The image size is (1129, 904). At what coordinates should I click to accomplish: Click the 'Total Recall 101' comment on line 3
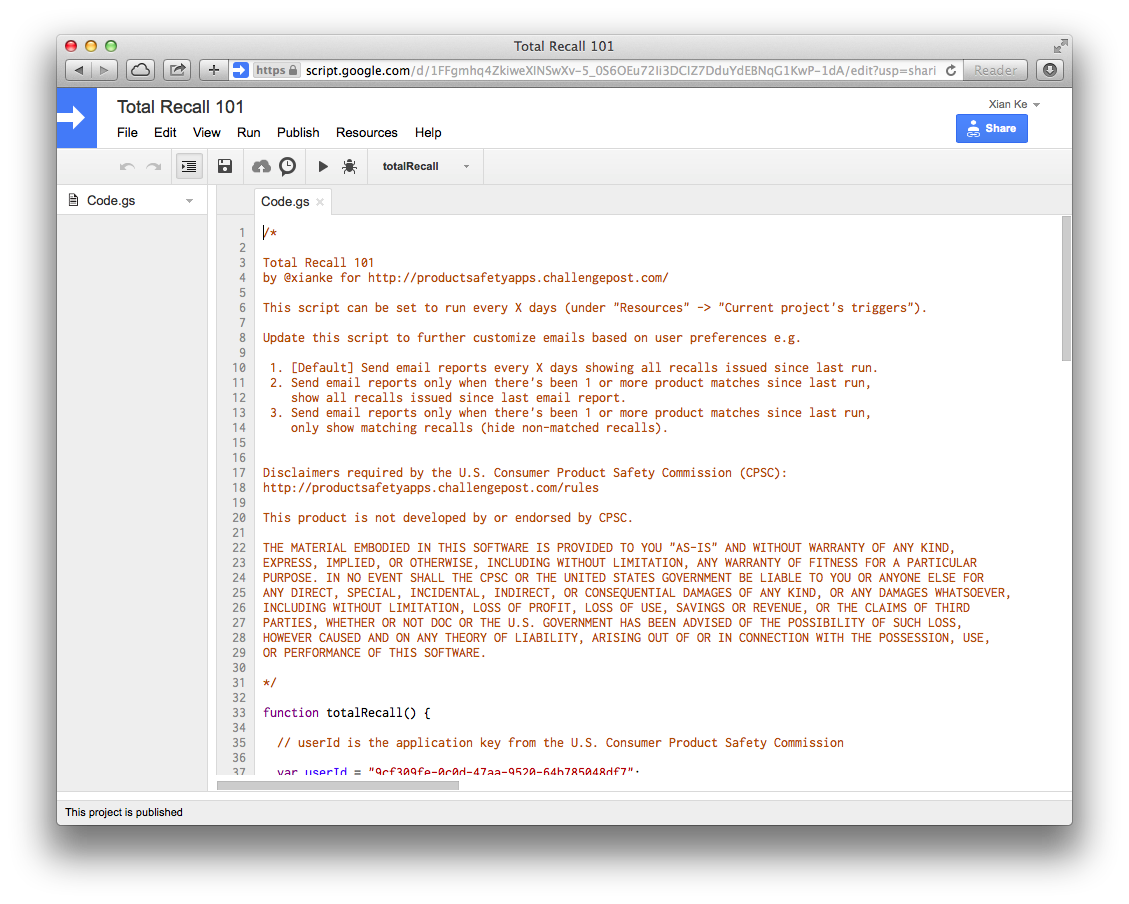click(318, 263)
